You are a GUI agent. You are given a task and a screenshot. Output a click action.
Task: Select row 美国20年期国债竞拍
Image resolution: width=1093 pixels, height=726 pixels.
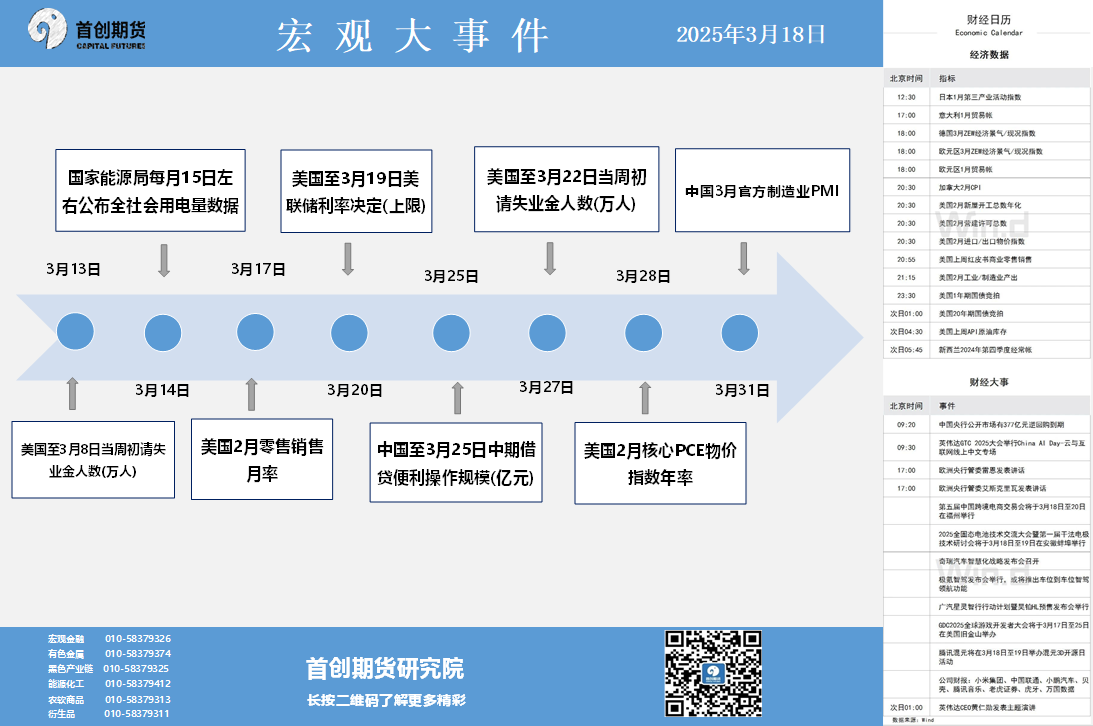coord(987,314)
